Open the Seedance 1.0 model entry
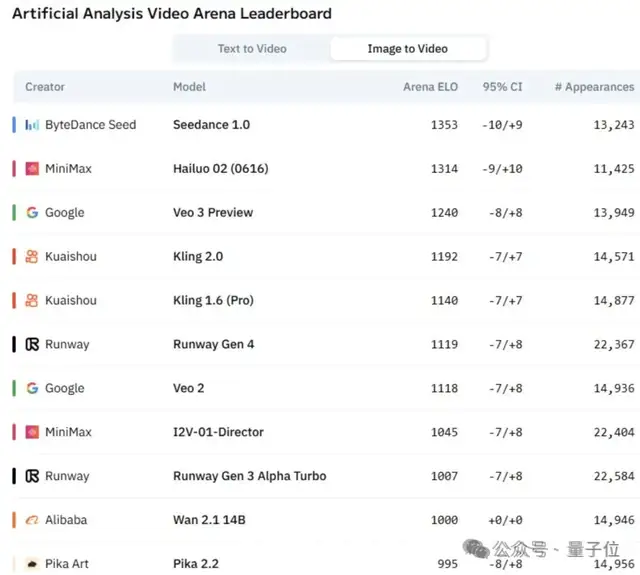Screen dimensions: 640x575 click(211, 125)
